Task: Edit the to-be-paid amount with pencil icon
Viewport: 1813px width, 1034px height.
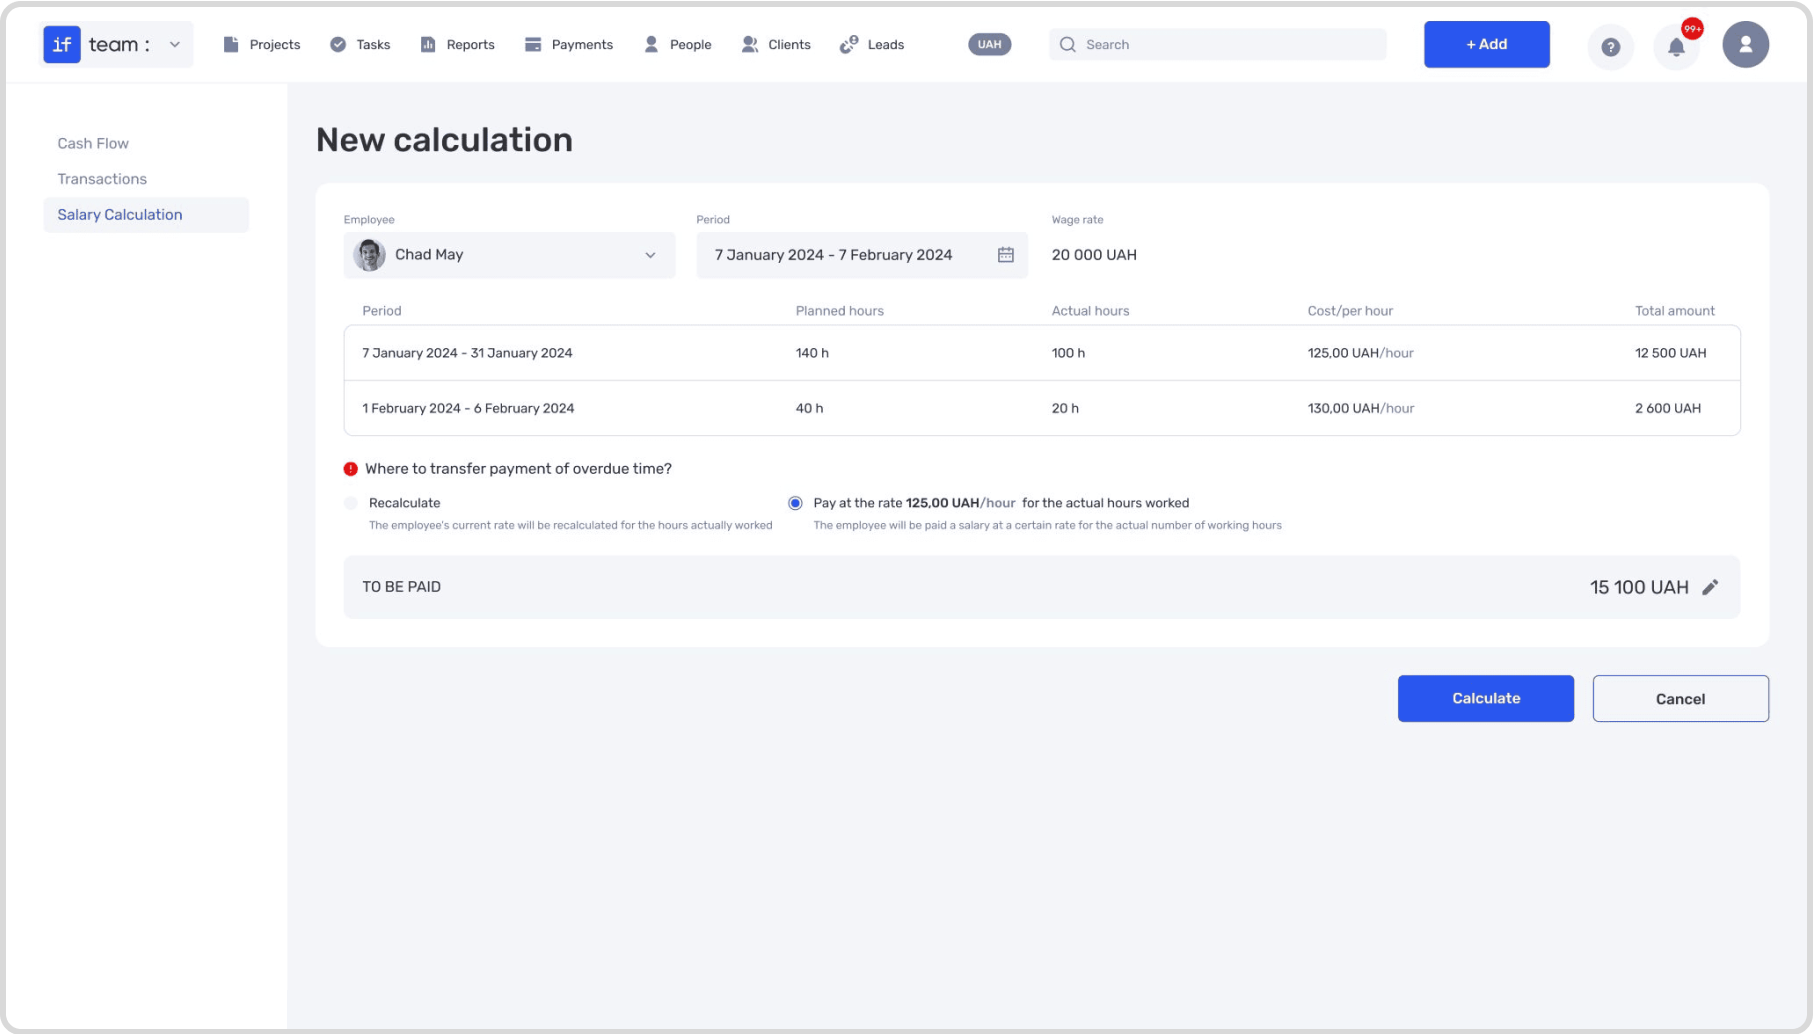Action: pyautogui.click(x=1710, y=587)
